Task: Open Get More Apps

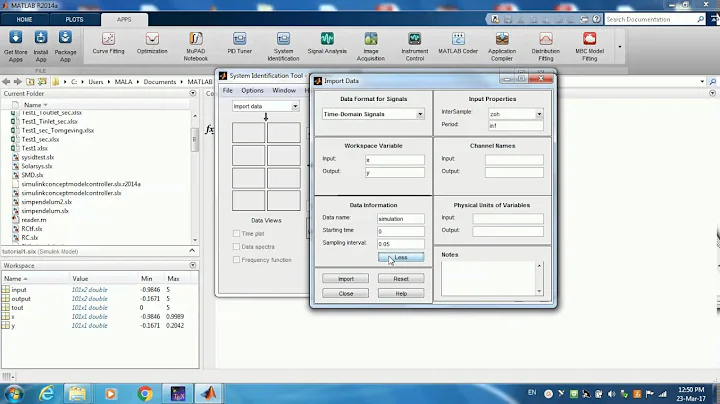Action: click(16, 46)
